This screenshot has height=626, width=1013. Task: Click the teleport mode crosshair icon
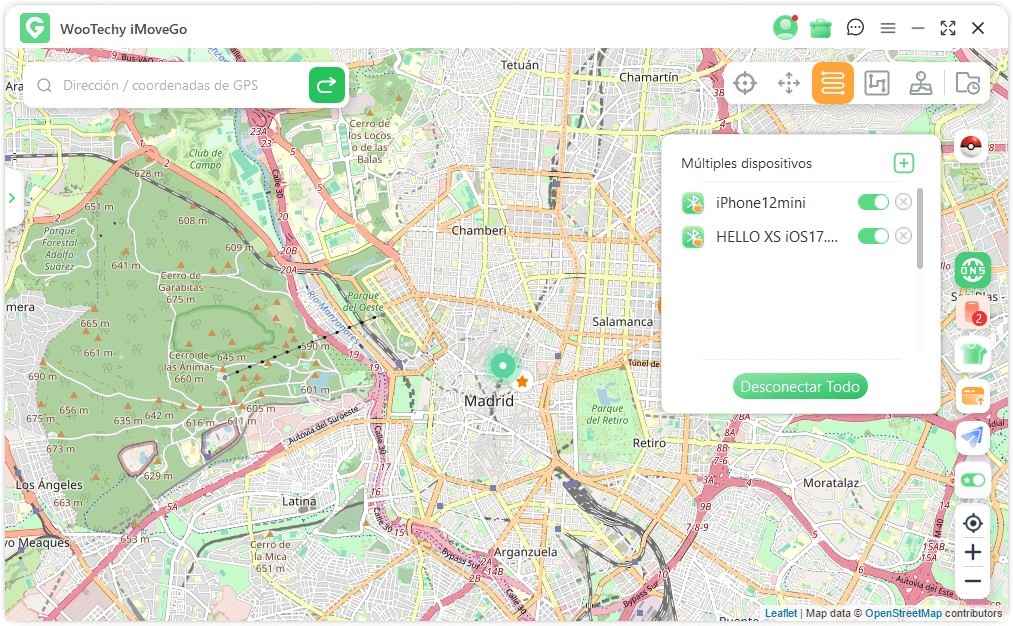click(x=745, y=84)
